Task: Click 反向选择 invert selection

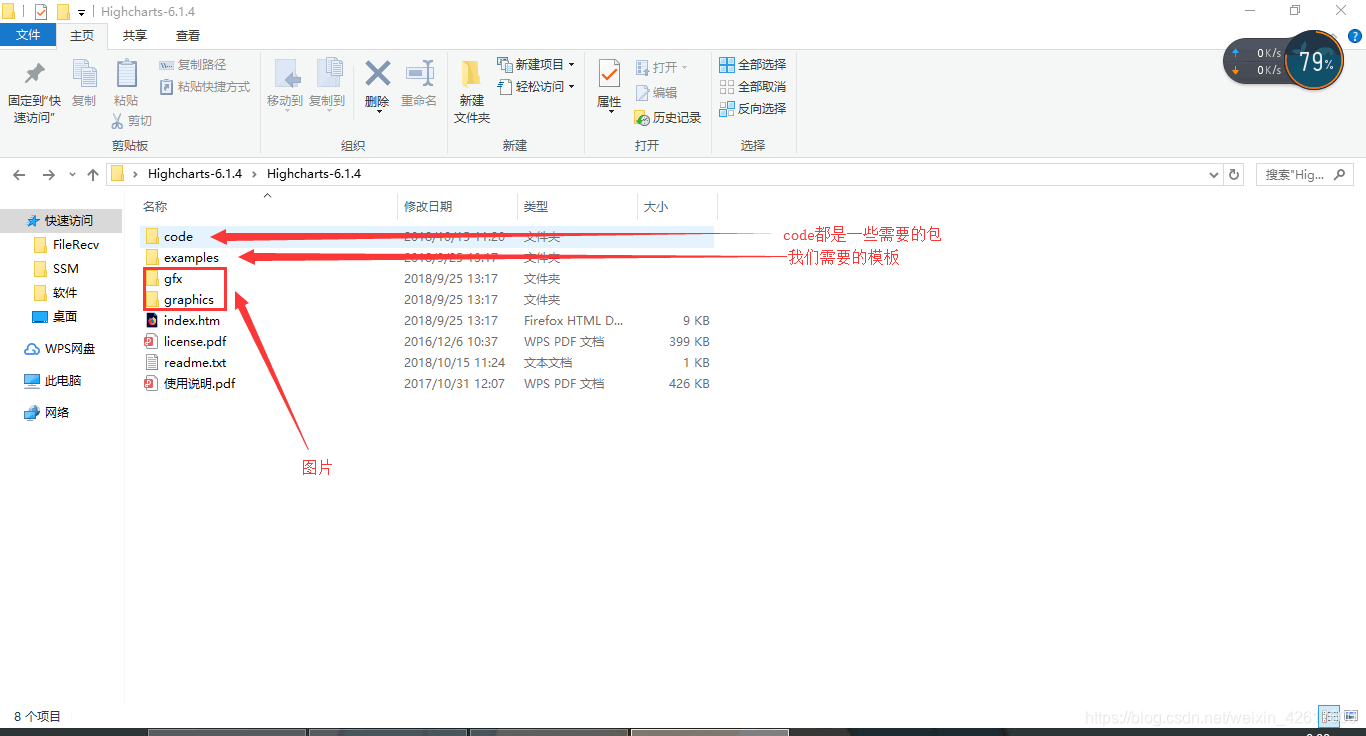Action: click(x=753, y=108)
